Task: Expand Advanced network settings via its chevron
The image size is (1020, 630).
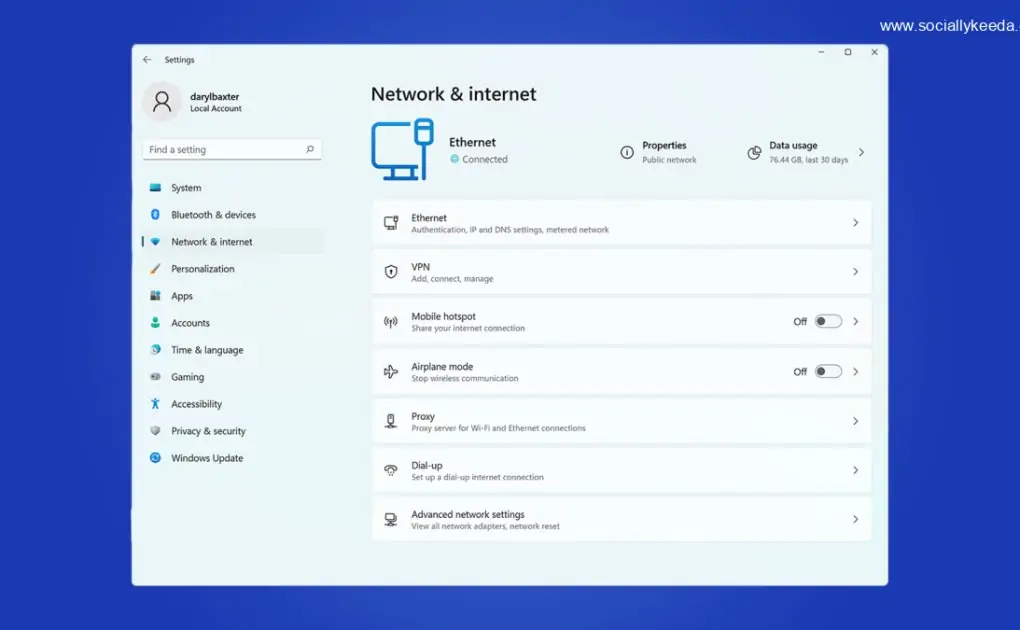Action: click(x=855, y=519)
